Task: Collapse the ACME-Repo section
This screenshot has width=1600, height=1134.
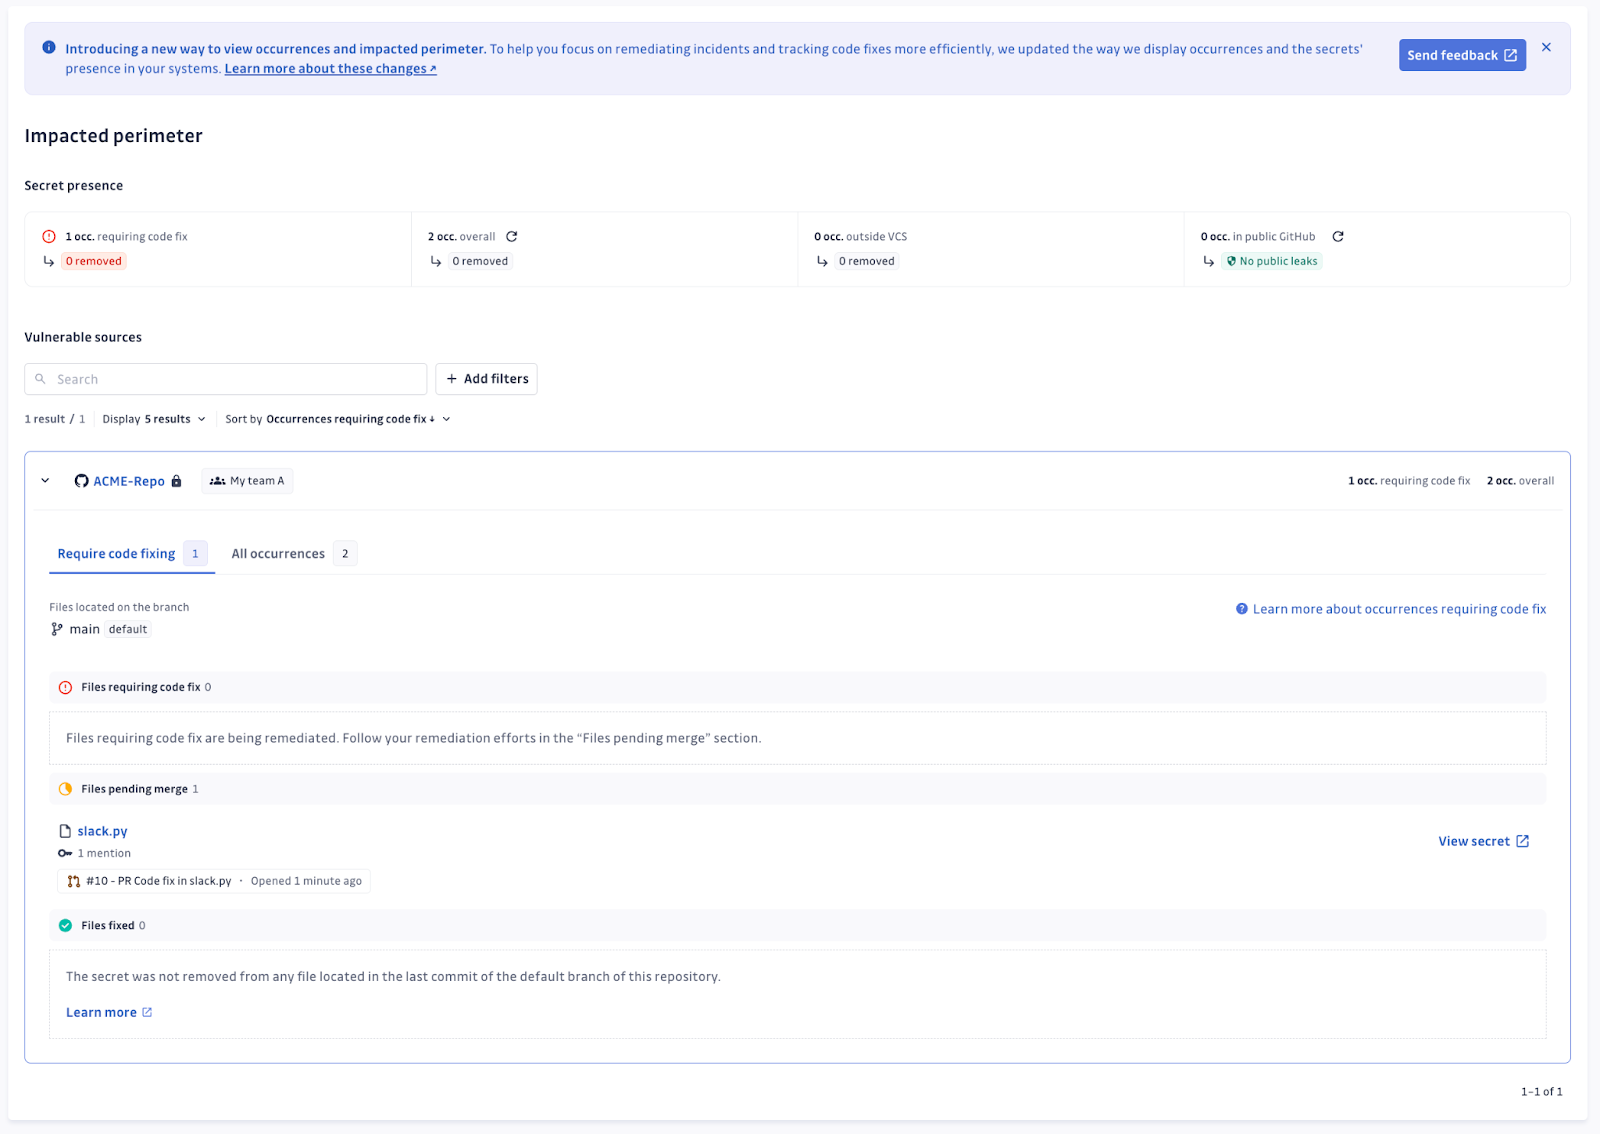Action: click(45, 480)
